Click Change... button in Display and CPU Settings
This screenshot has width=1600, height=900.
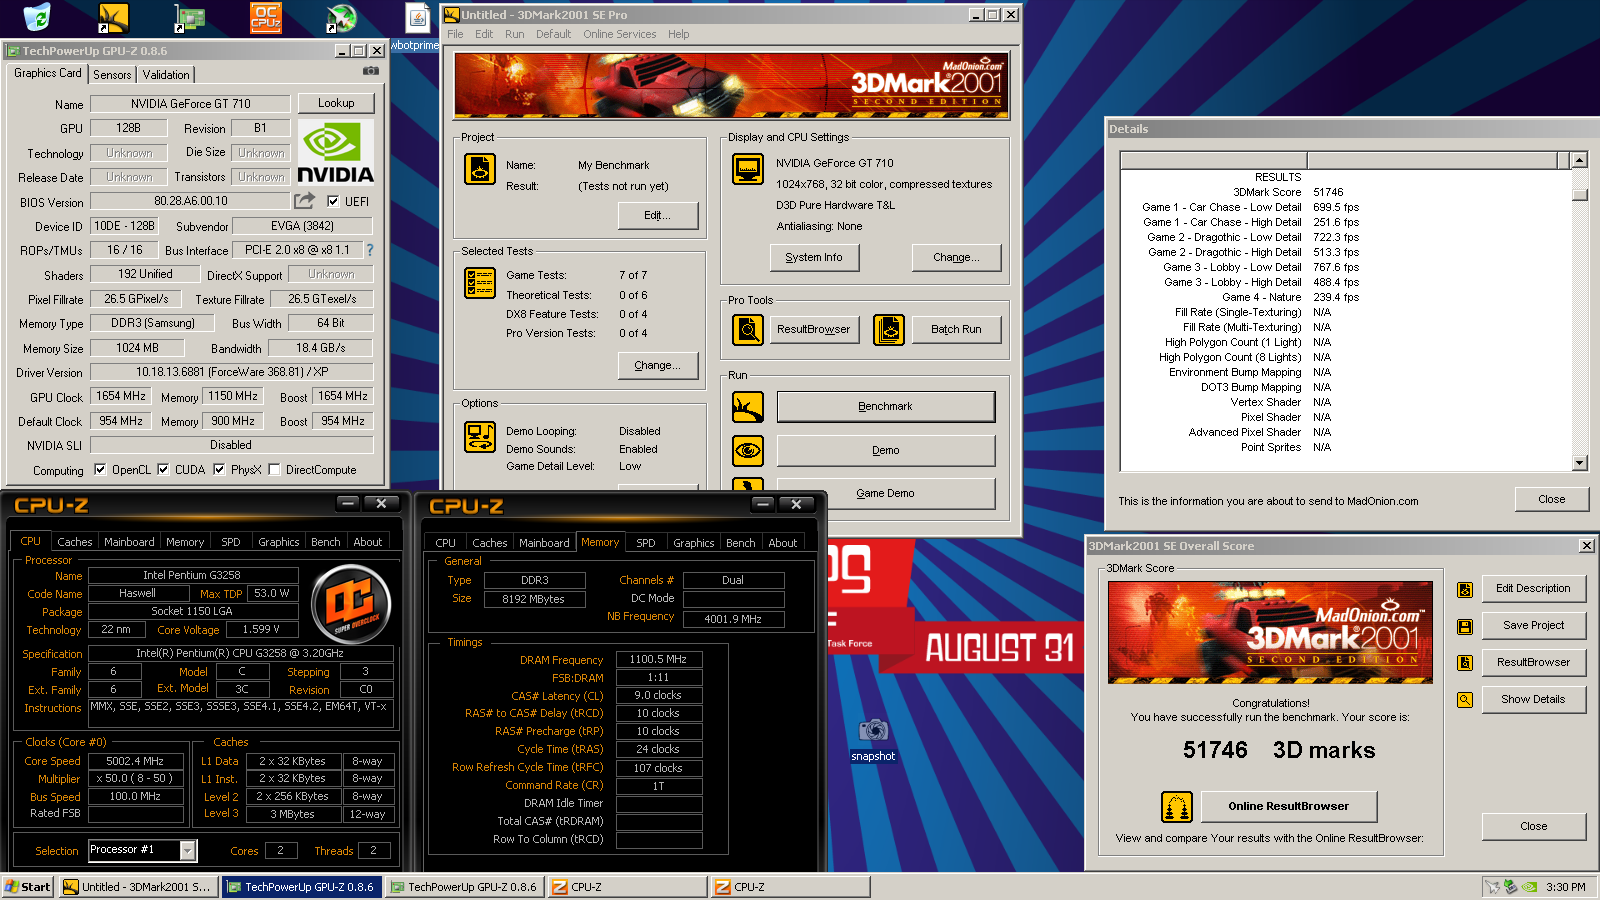956,257
